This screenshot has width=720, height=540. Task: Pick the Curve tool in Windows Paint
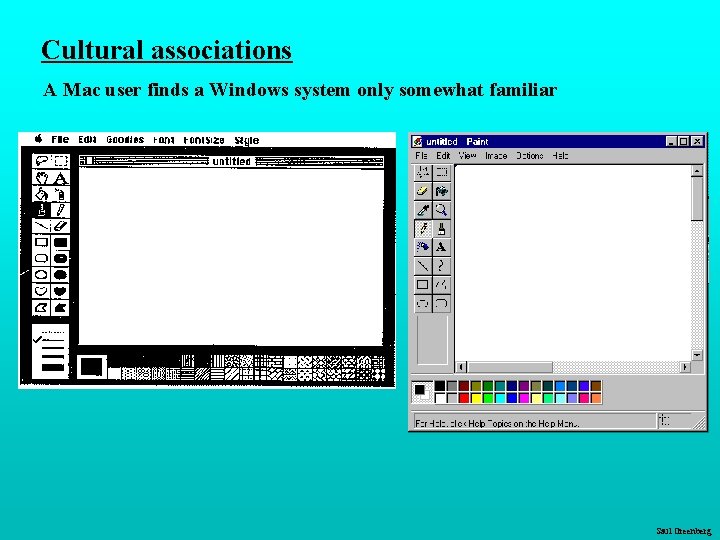point(442,266)
